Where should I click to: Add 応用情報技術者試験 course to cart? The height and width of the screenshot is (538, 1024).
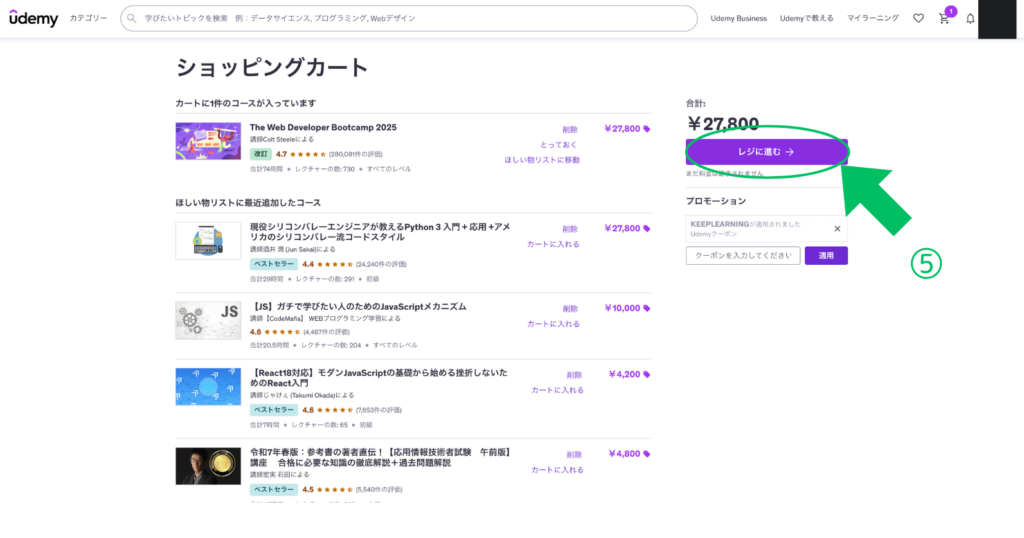(x=557, y=470)
